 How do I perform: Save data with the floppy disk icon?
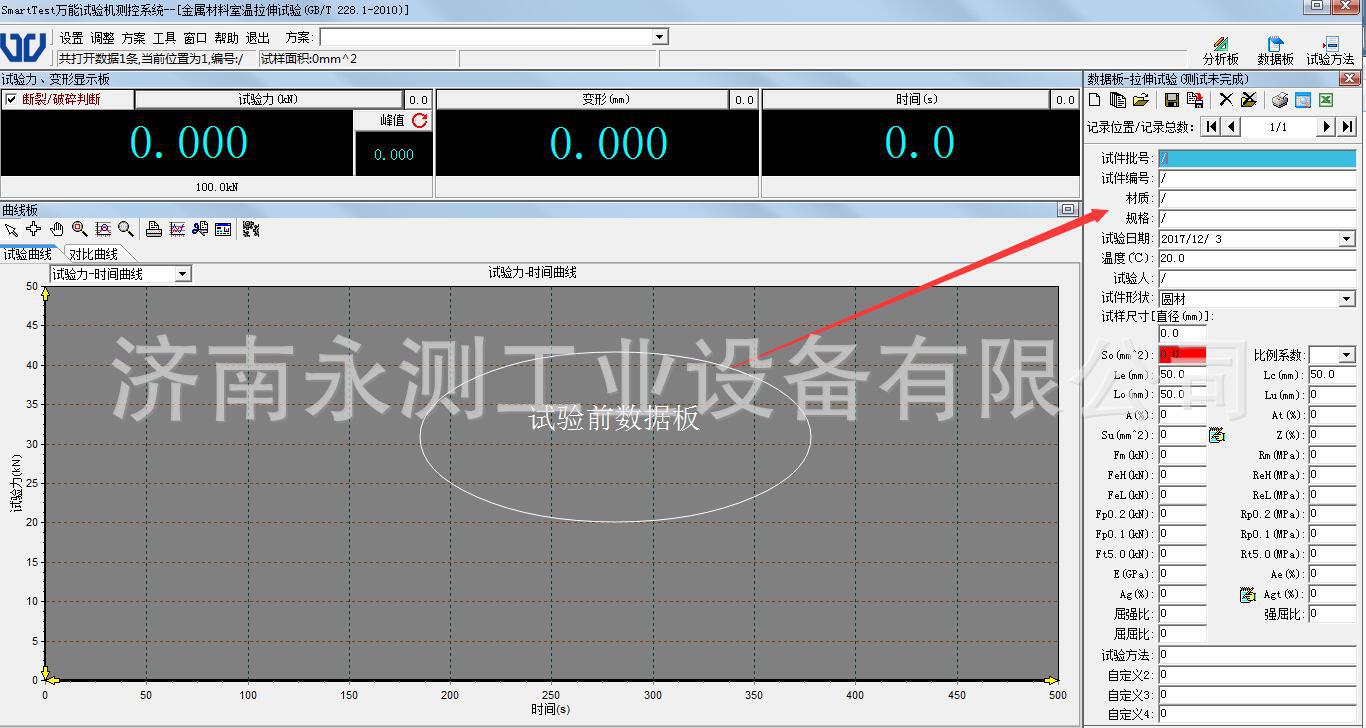coord(1172,100)
